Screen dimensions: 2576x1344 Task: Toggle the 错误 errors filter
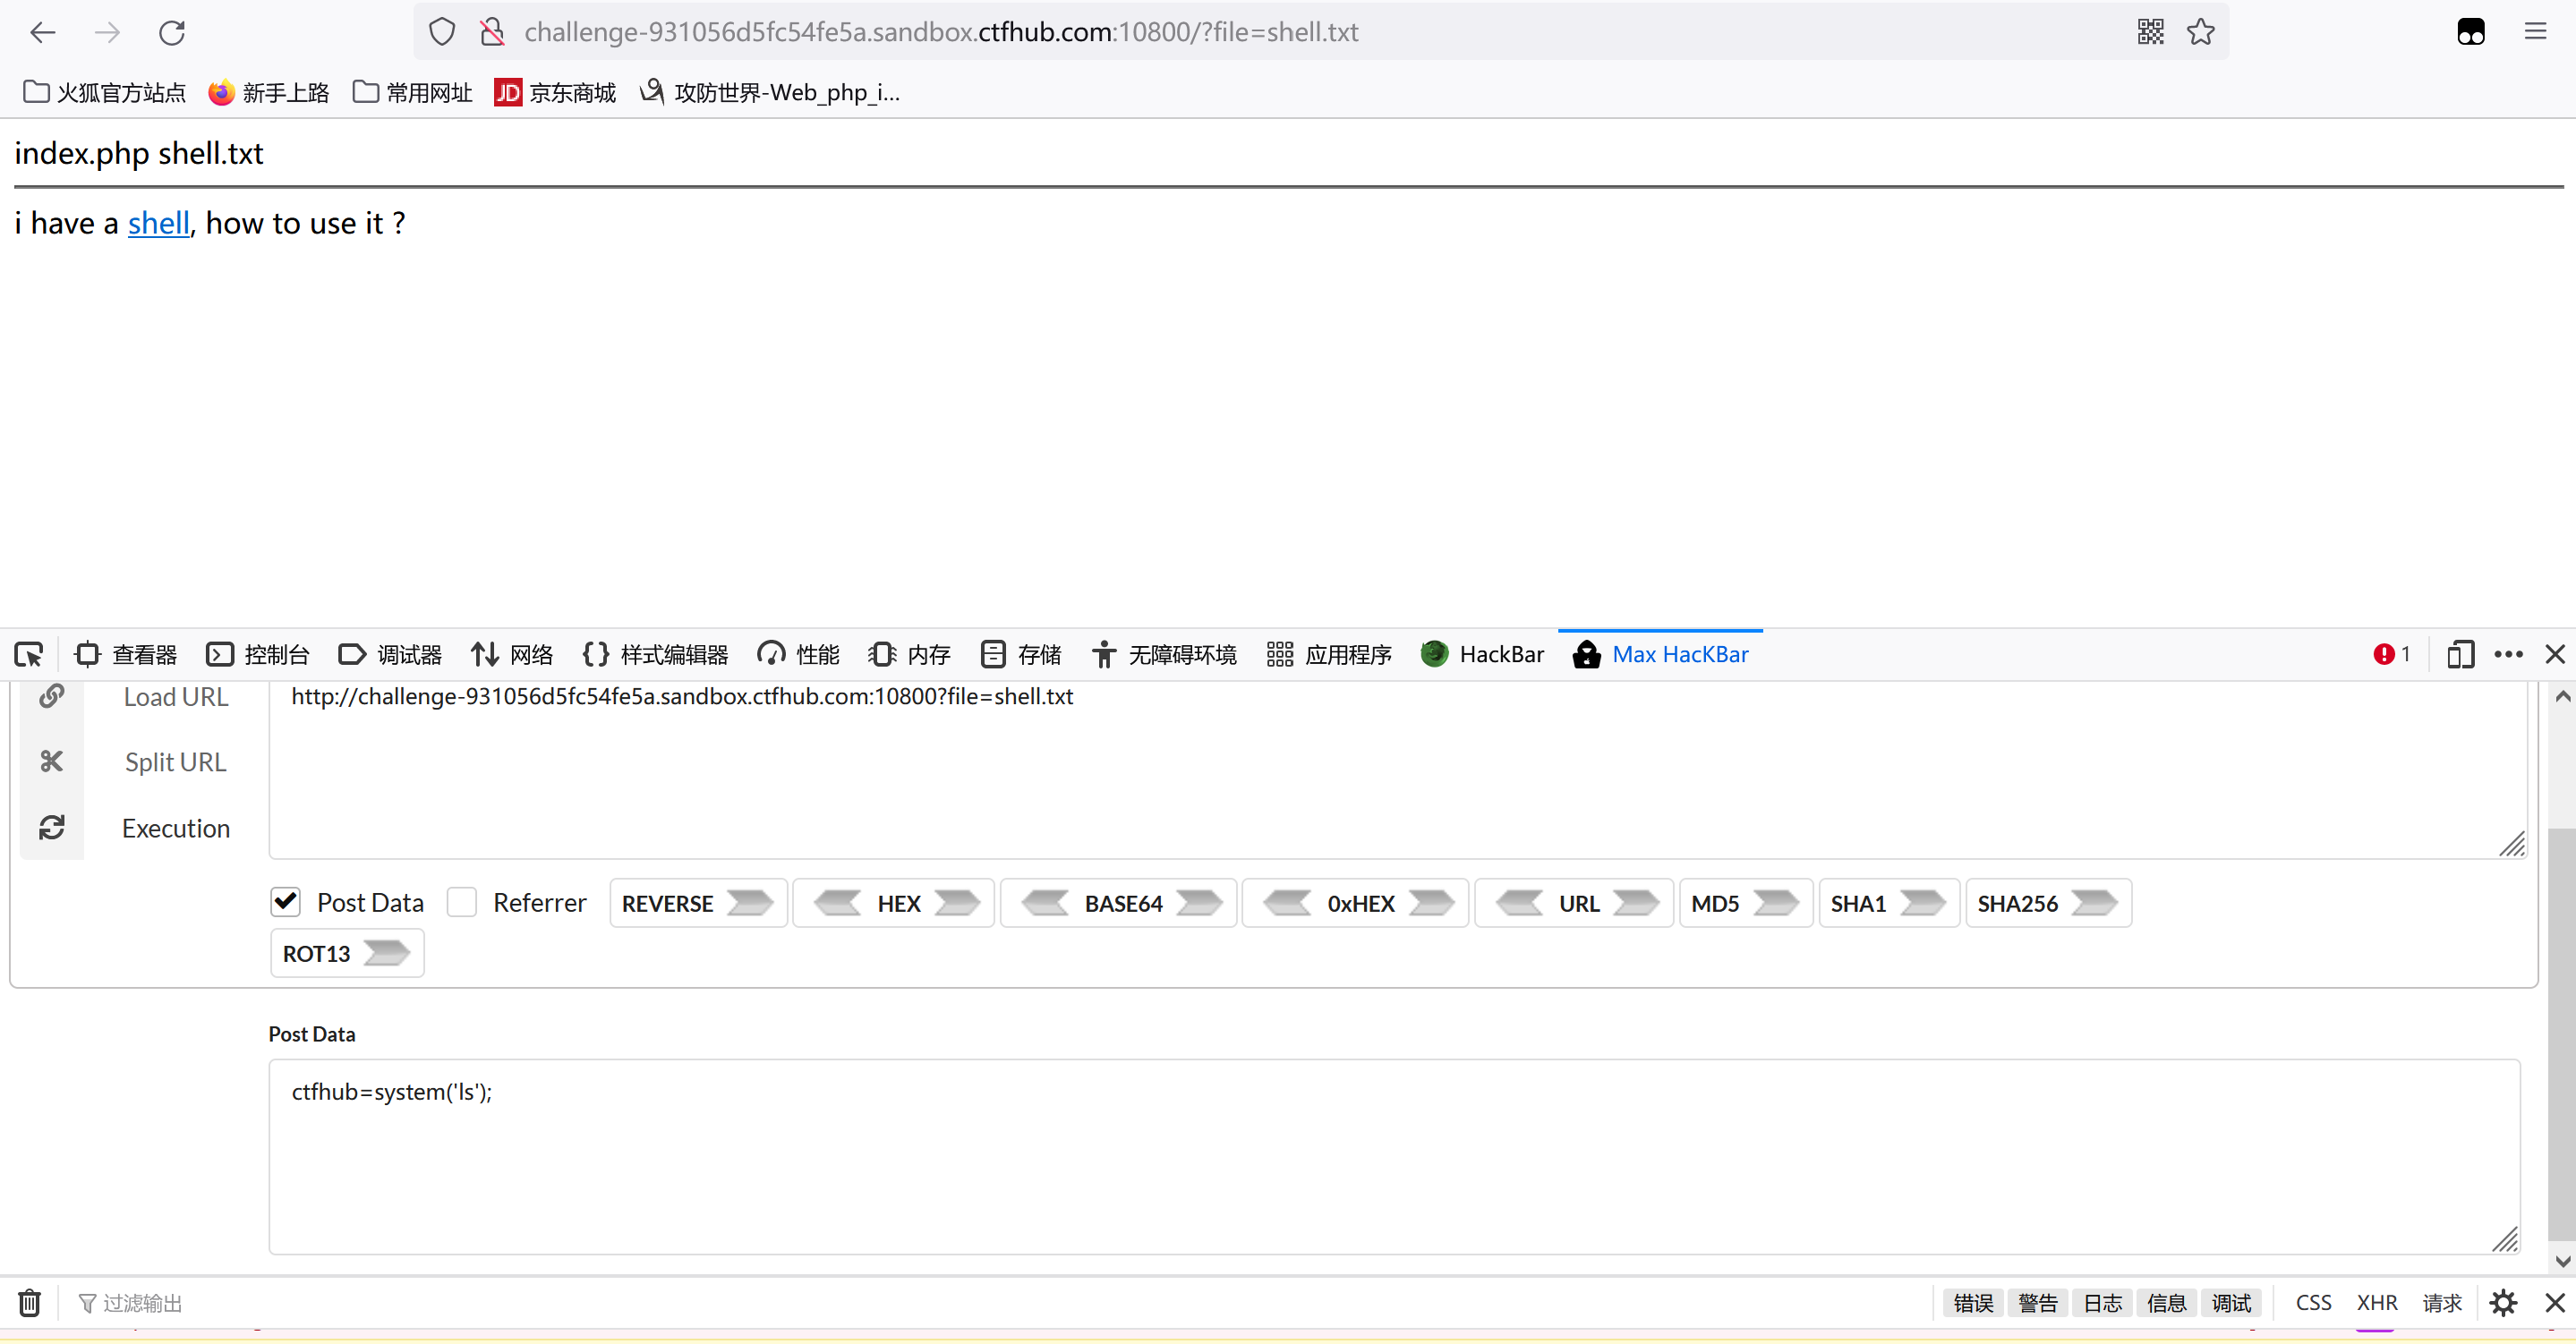pyautogui.click(x=1973, y=1303)
